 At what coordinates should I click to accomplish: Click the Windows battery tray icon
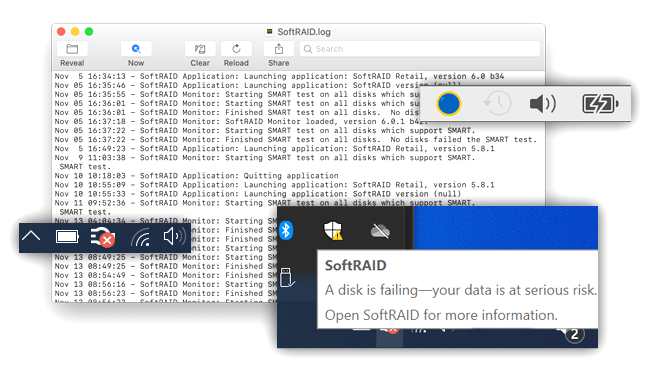67,237
